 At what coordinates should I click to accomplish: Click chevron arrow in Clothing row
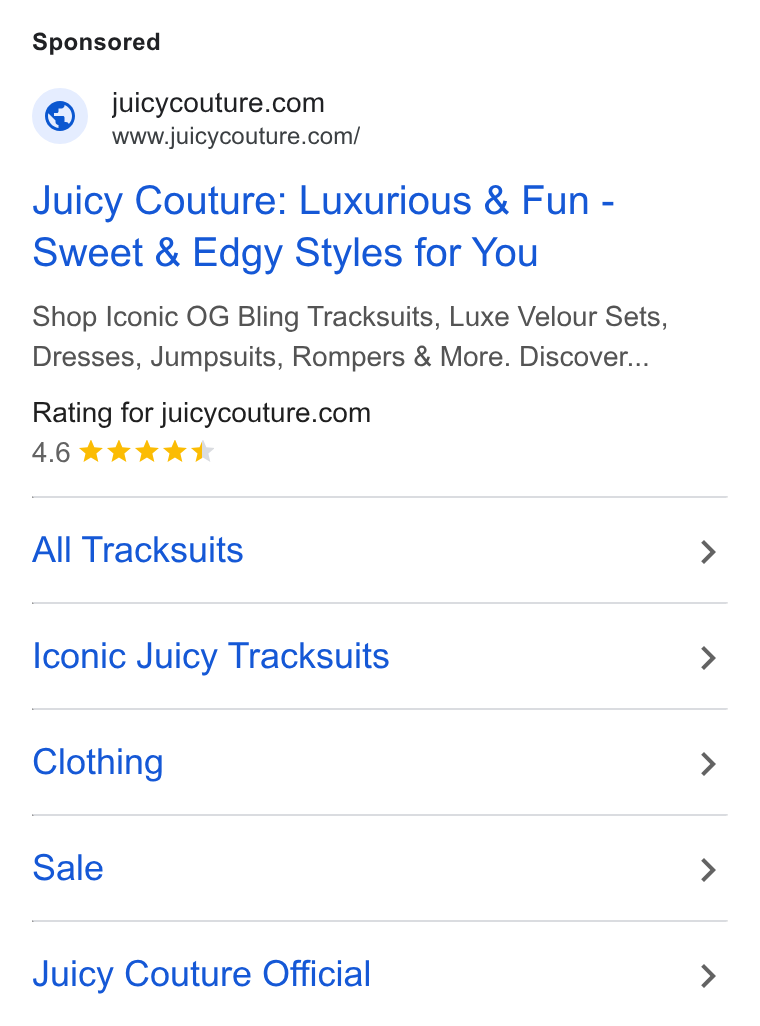(708, 764)
